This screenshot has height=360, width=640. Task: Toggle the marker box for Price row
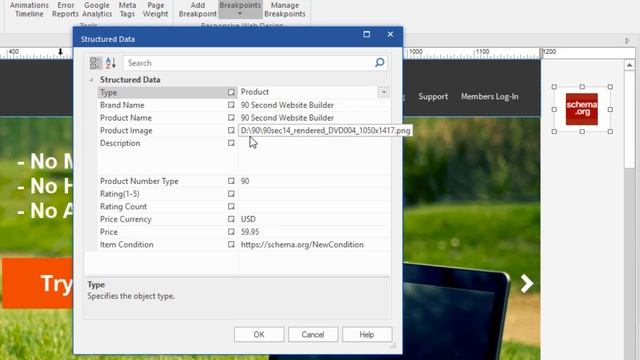point(231,231)
